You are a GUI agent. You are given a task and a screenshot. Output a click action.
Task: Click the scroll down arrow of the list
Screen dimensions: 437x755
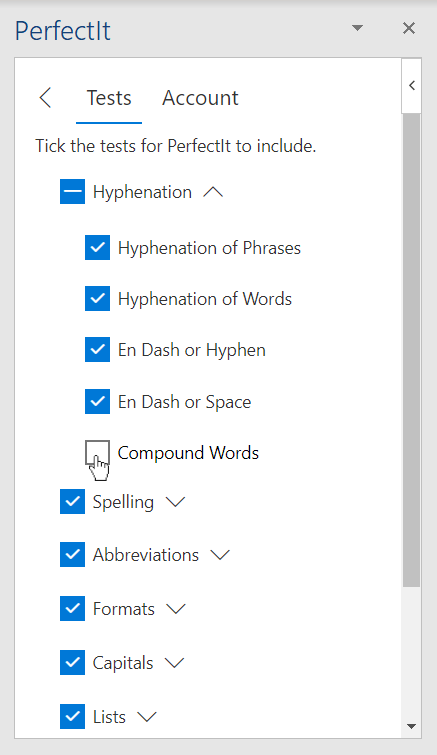[411, 726]
